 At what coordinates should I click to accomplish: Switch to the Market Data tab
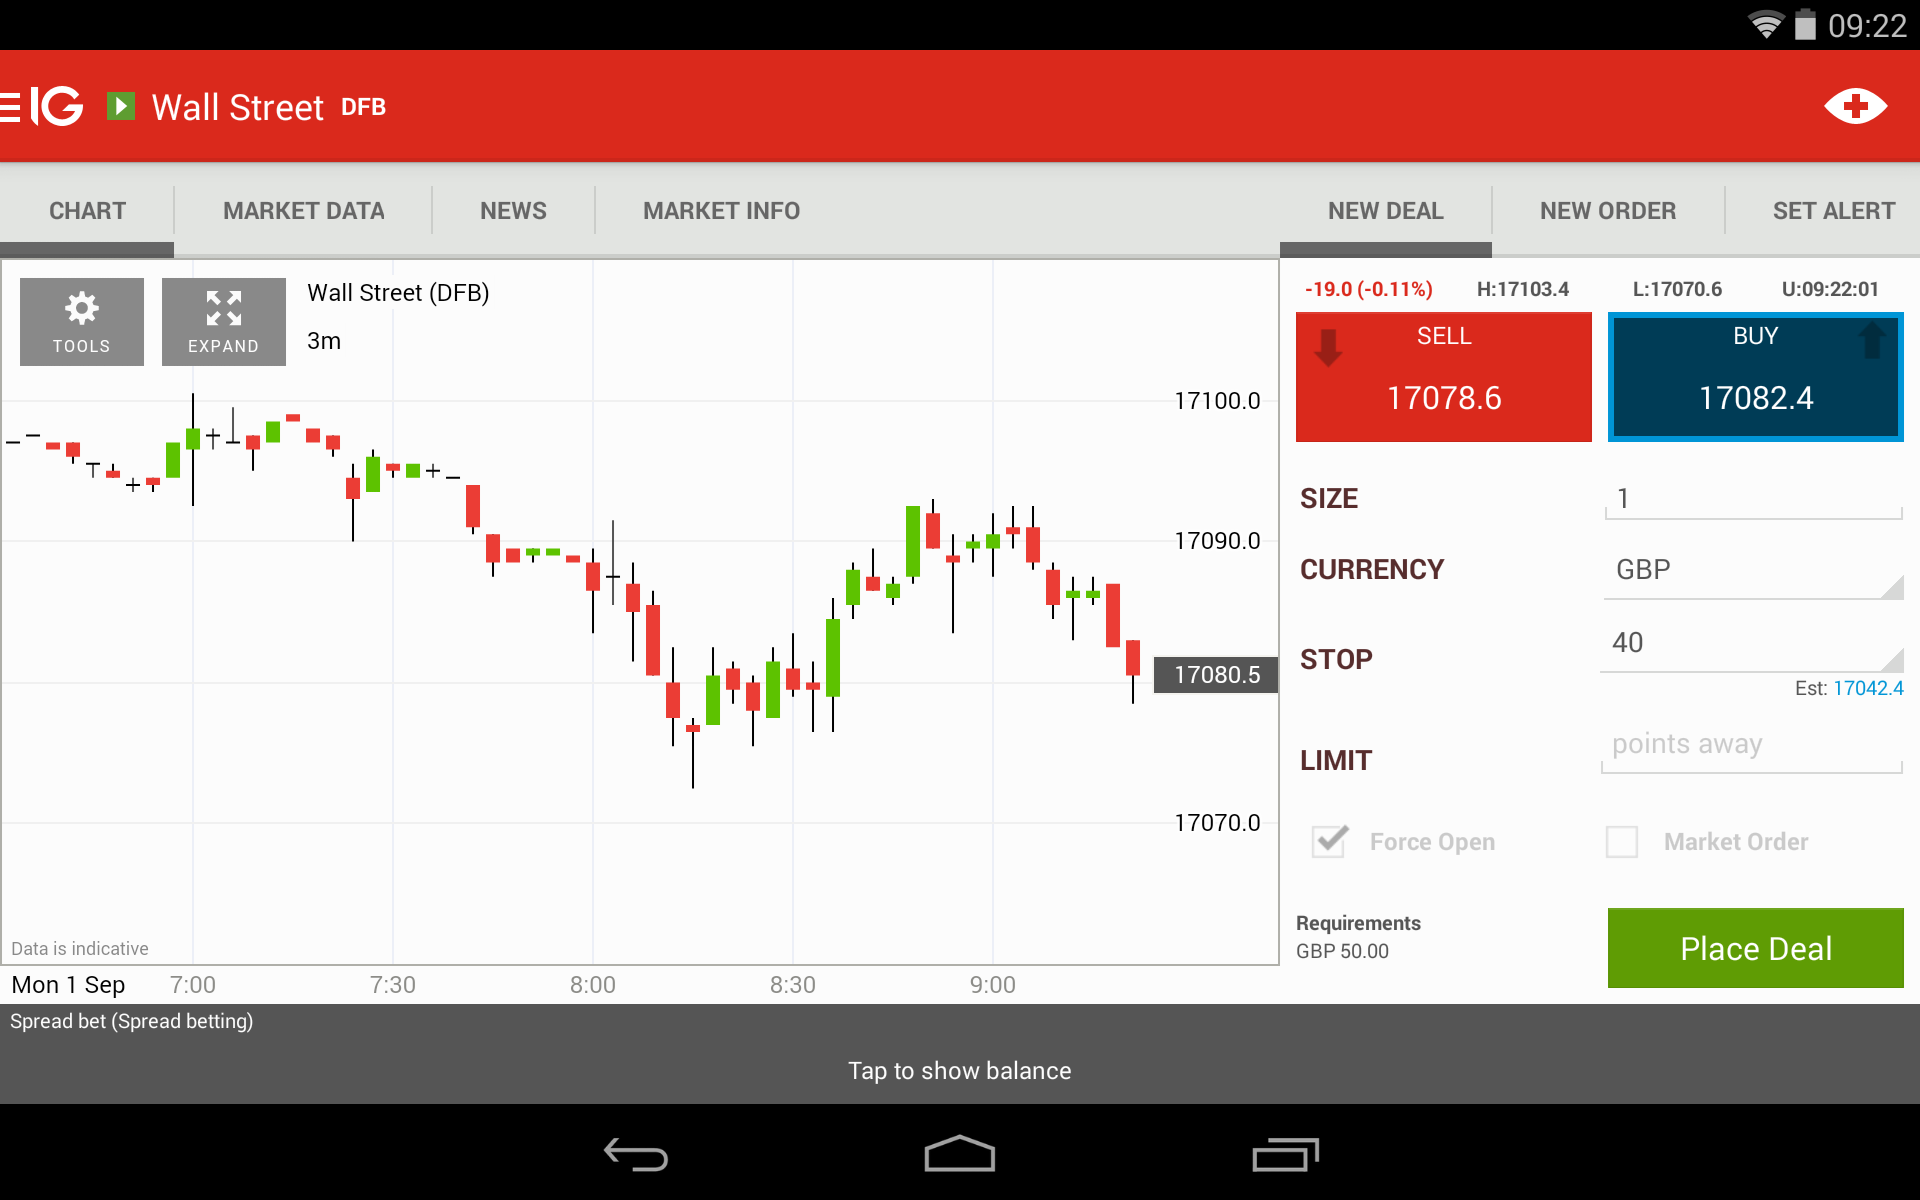tap(303, 211)
